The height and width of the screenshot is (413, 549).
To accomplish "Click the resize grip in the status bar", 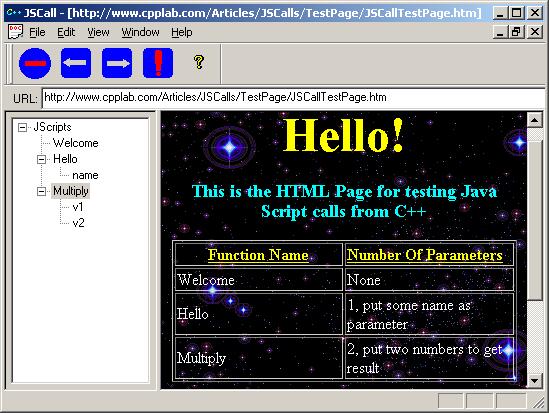I will coord(538,402).
